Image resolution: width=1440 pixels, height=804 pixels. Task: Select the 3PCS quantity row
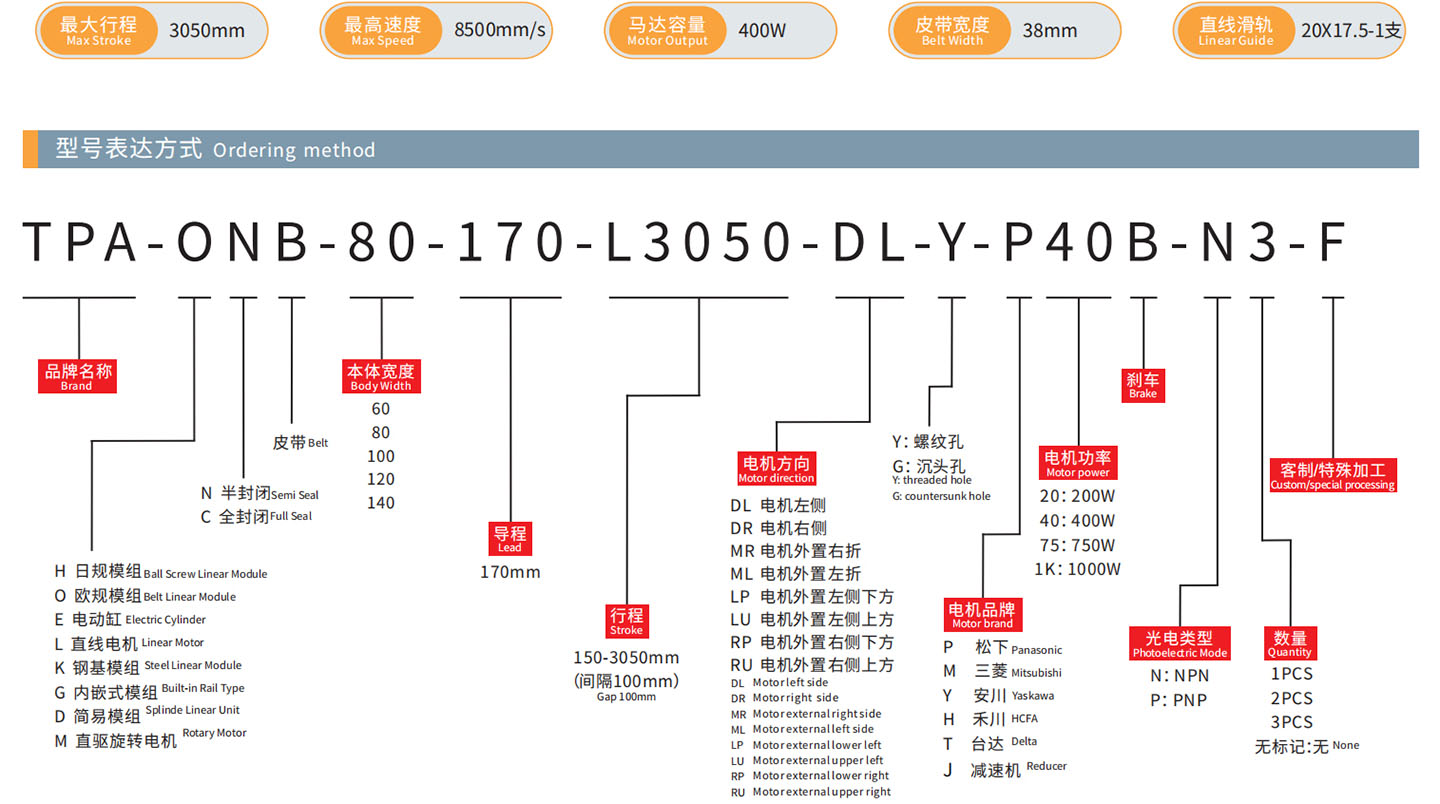coord(1292,722)
